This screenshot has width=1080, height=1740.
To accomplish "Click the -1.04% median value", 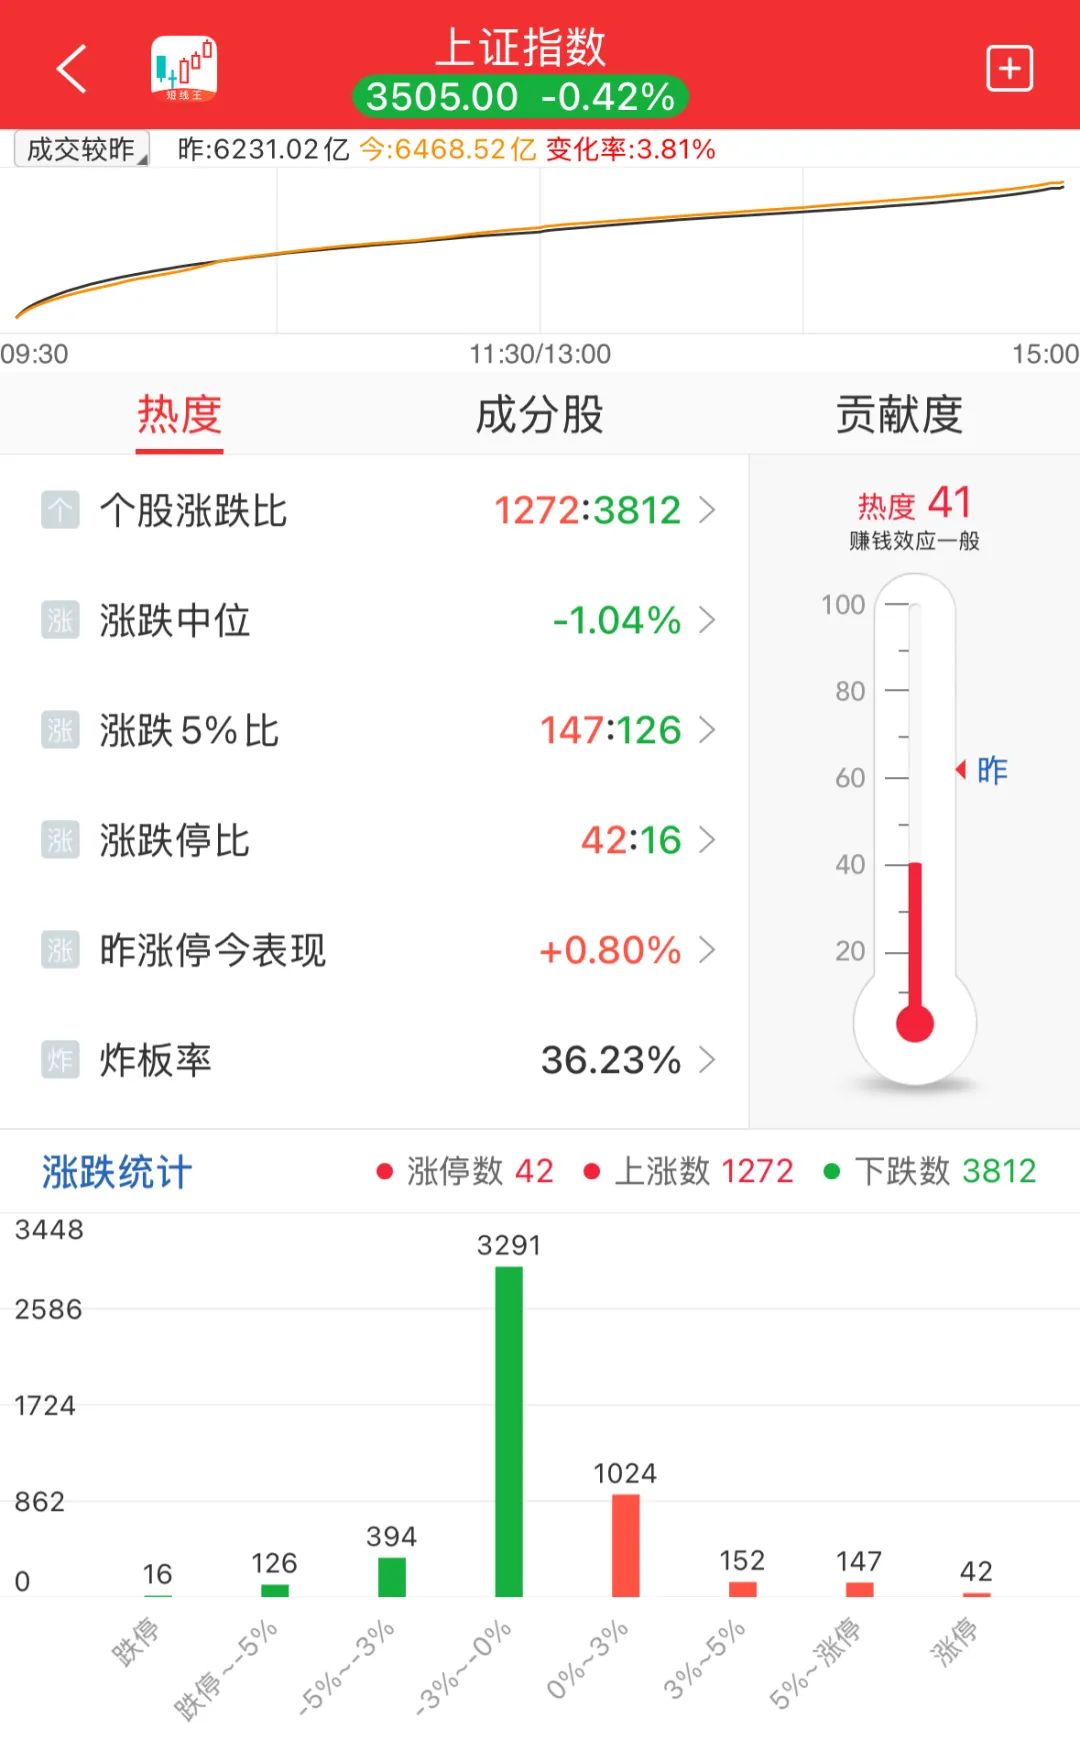I will click(x=617, y=620).
